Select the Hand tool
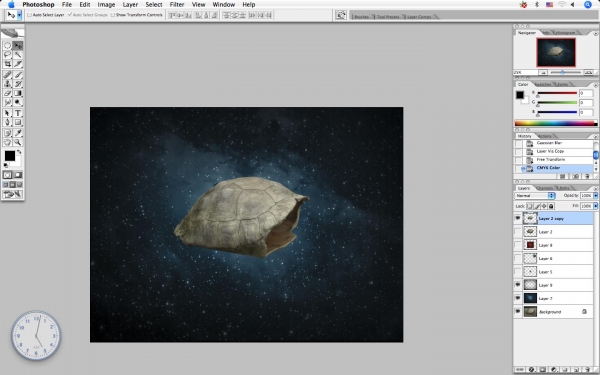The height and width of the screenshot is (375, 600). 7,142
